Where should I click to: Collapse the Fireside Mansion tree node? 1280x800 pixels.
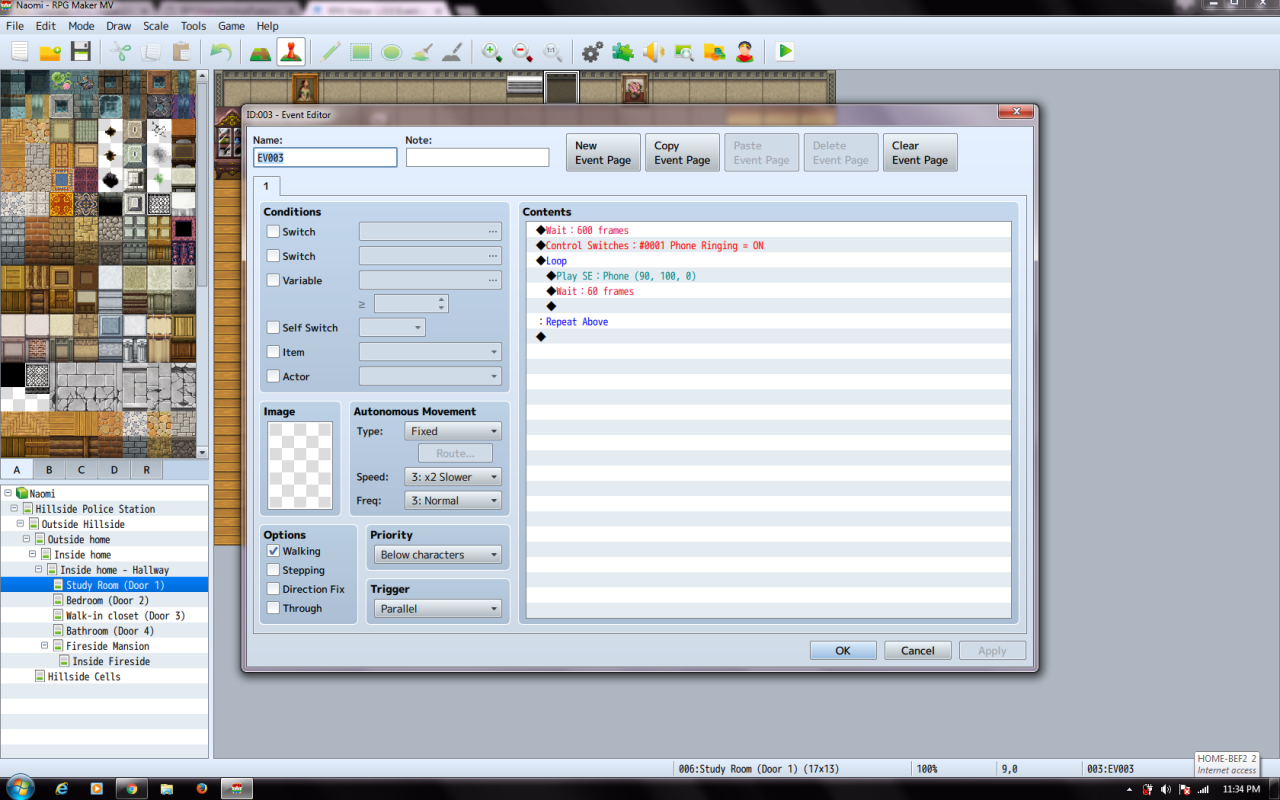45,646
